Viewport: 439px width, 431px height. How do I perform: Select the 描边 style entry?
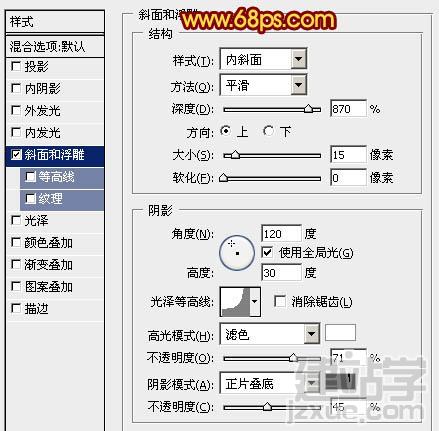point(55,309)
